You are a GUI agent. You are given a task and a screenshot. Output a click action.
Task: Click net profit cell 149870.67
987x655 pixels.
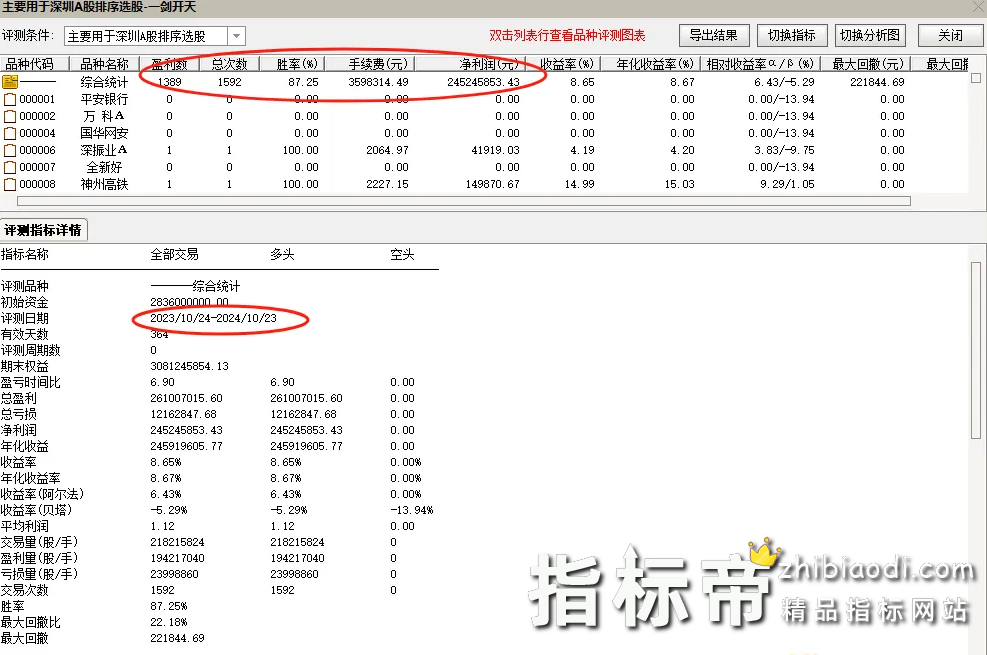tap(493, 184)
